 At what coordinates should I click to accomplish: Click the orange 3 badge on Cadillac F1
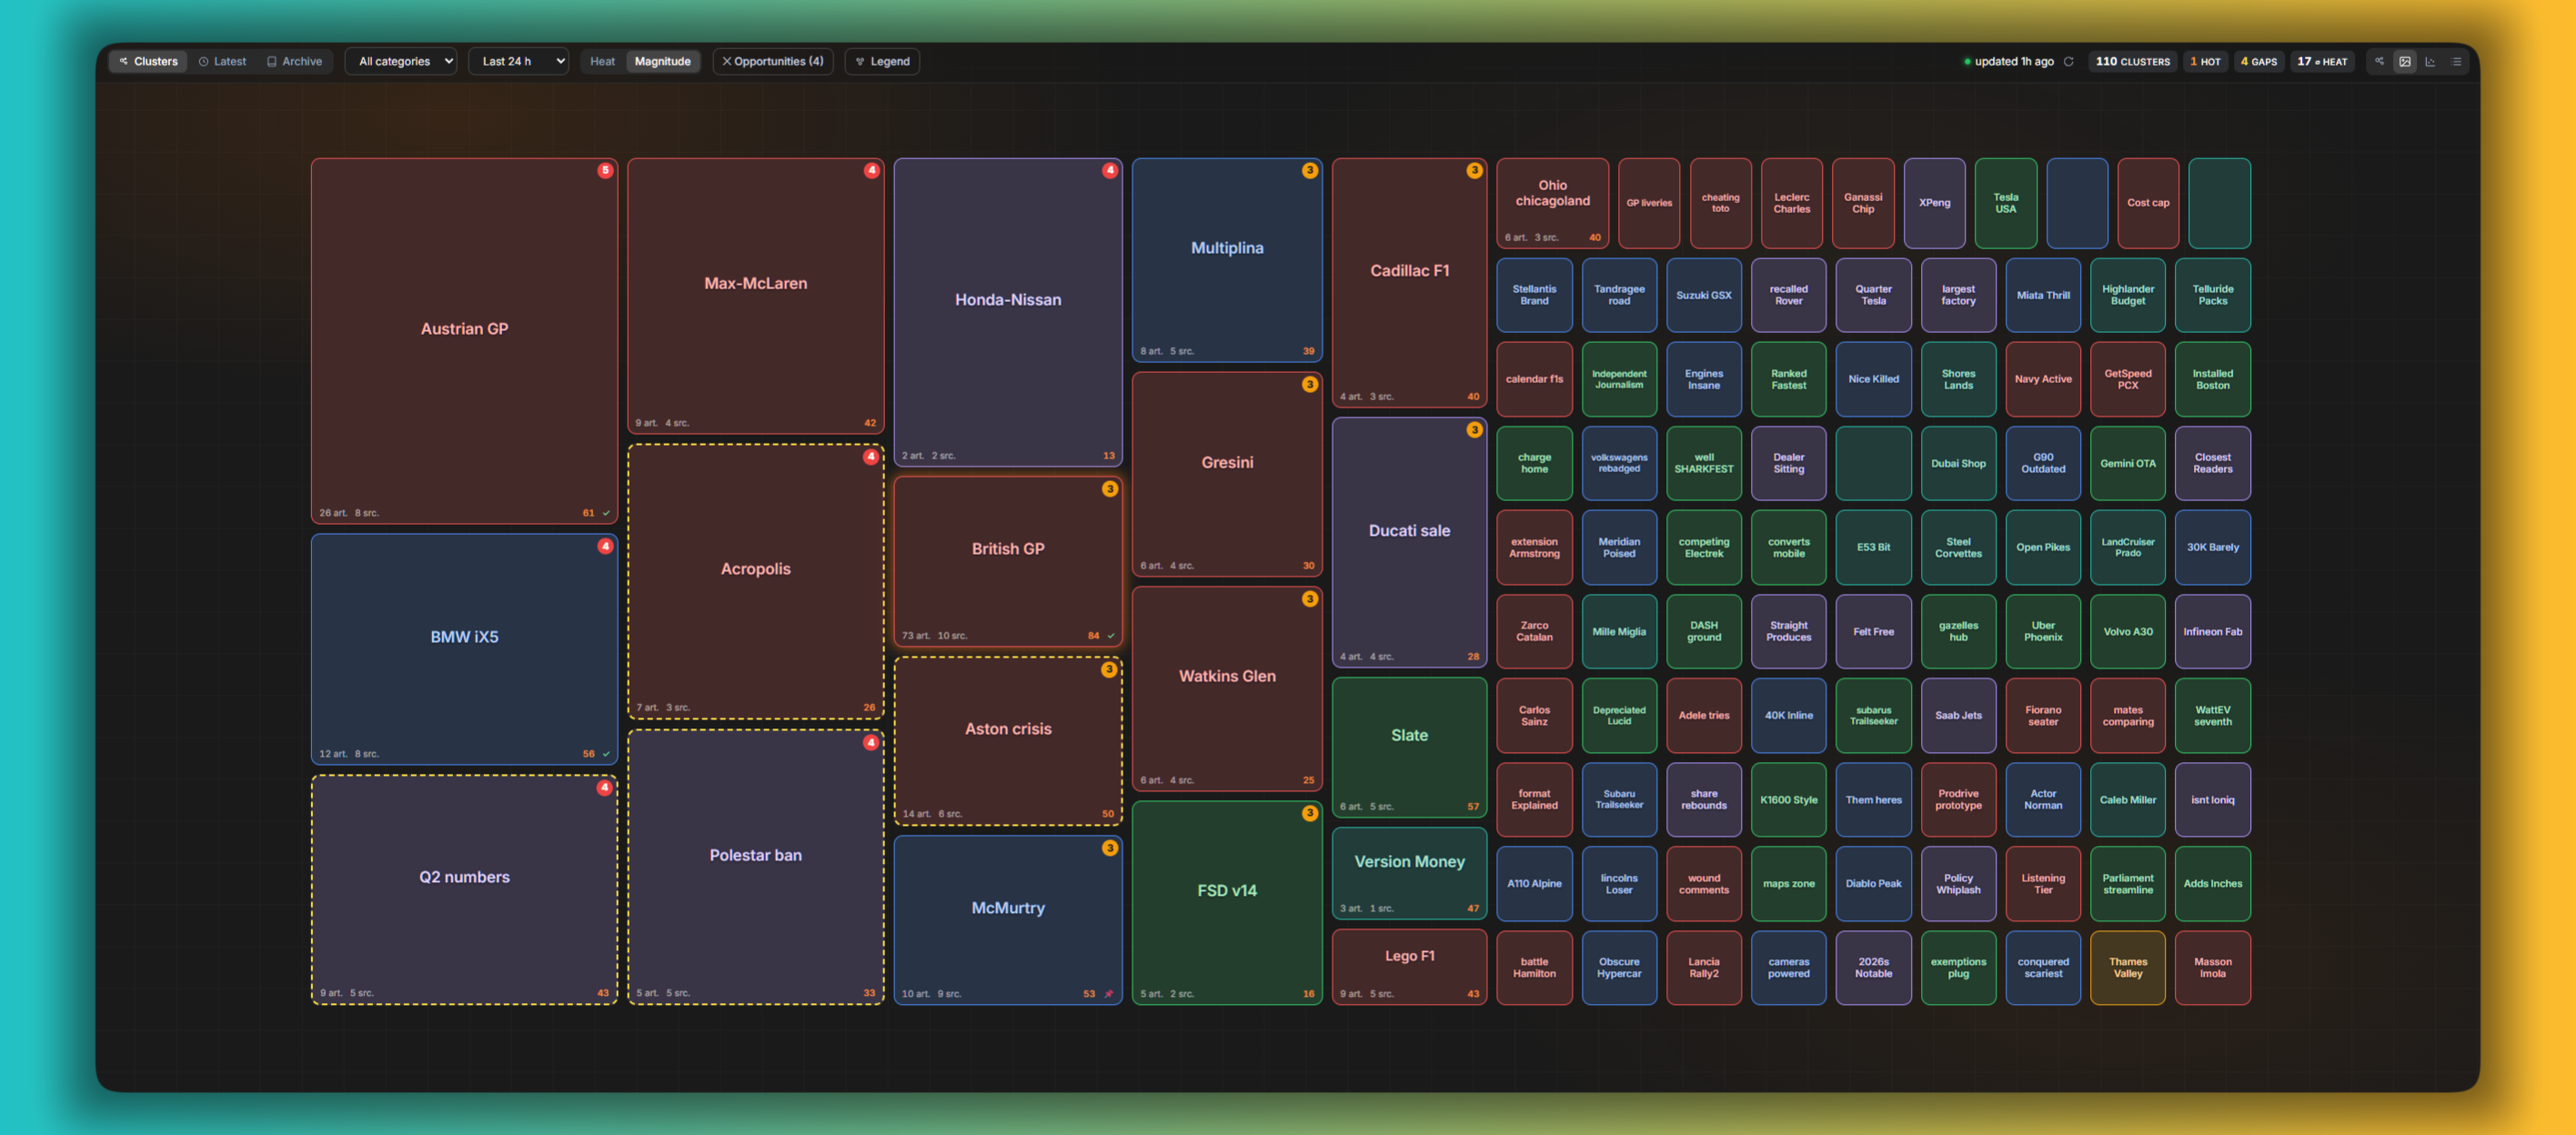tap(1474, 170)
